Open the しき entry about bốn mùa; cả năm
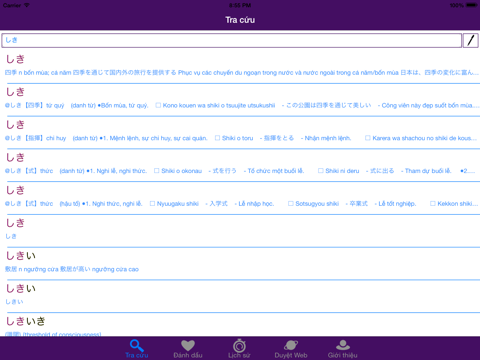Viewport: 480px width, 360px height. click(240, 66)
